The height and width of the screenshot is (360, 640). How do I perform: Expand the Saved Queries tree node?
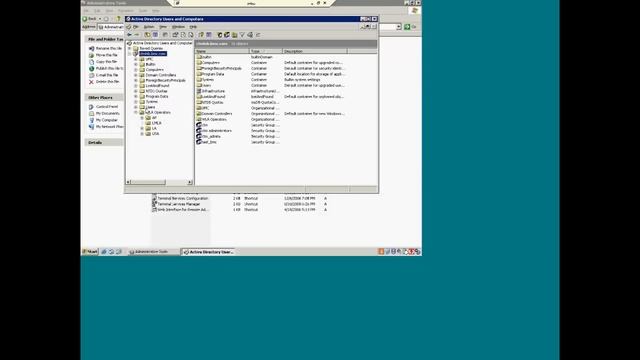point(130,48)
